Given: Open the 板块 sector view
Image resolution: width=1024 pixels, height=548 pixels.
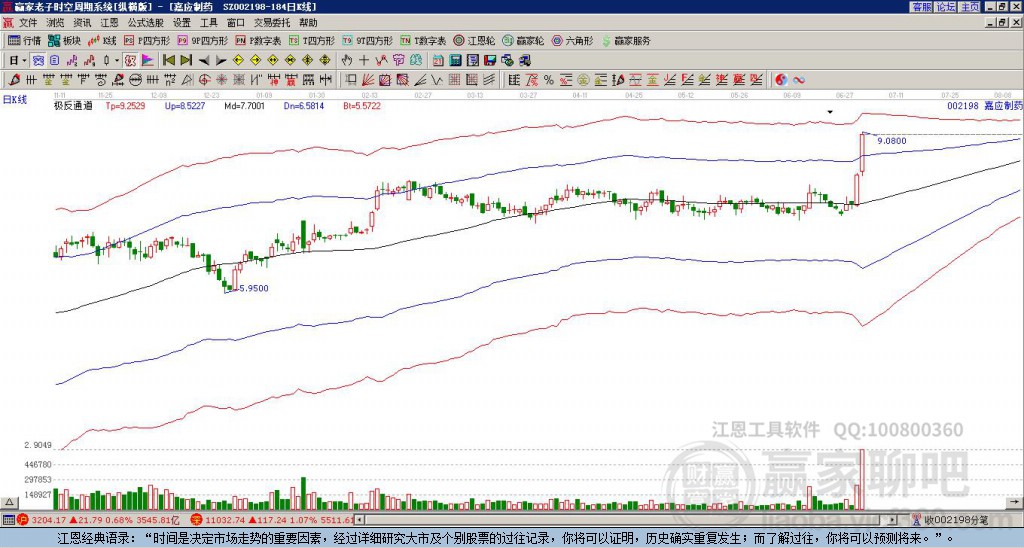Looking at the screenshot, I should pyautogui.click(x=64, y=40).
